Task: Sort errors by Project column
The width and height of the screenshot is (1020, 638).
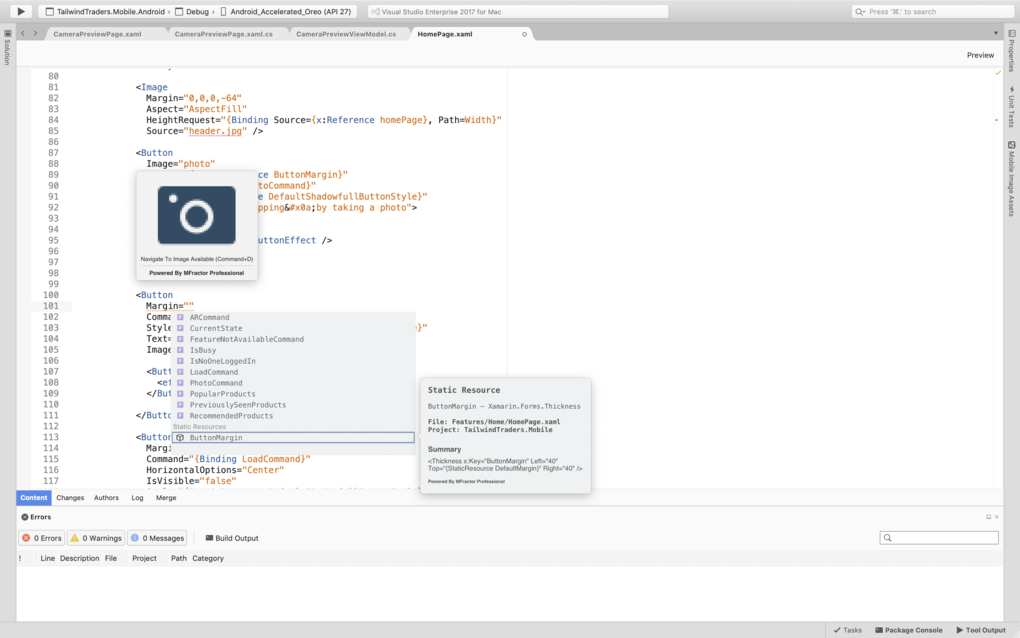Action: tap(144, 558)
